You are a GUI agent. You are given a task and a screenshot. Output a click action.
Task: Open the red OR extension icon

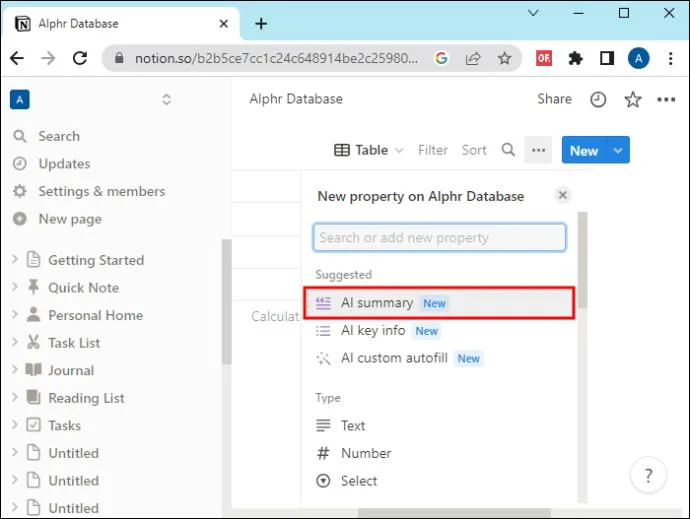[544, 58]
